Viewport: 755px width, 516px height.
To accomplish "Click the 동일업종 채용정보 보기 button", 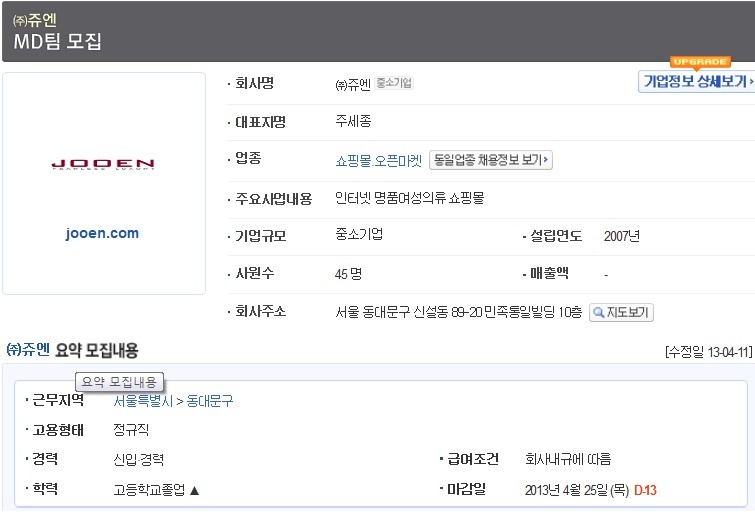I will pos(491,160).
